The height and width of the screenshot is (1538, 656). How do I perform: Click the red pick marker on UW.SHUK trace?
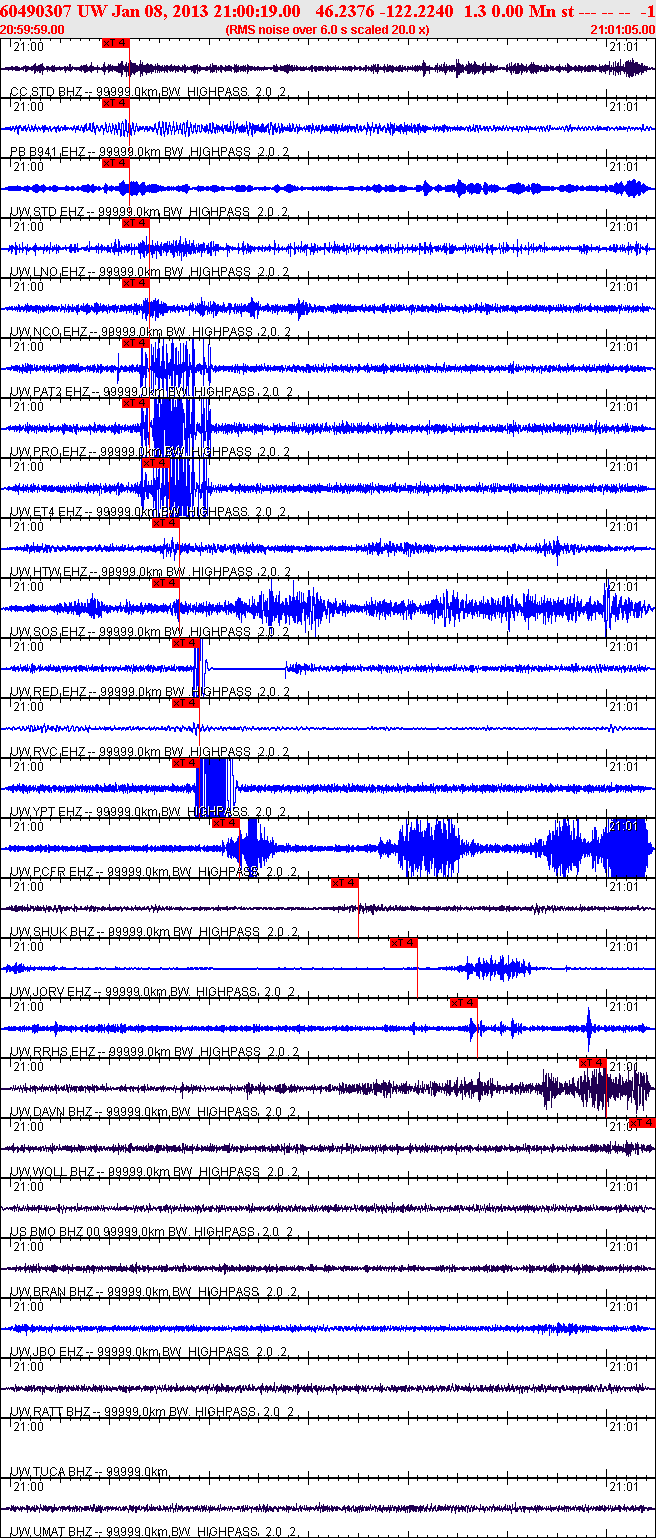pos(344,883)
